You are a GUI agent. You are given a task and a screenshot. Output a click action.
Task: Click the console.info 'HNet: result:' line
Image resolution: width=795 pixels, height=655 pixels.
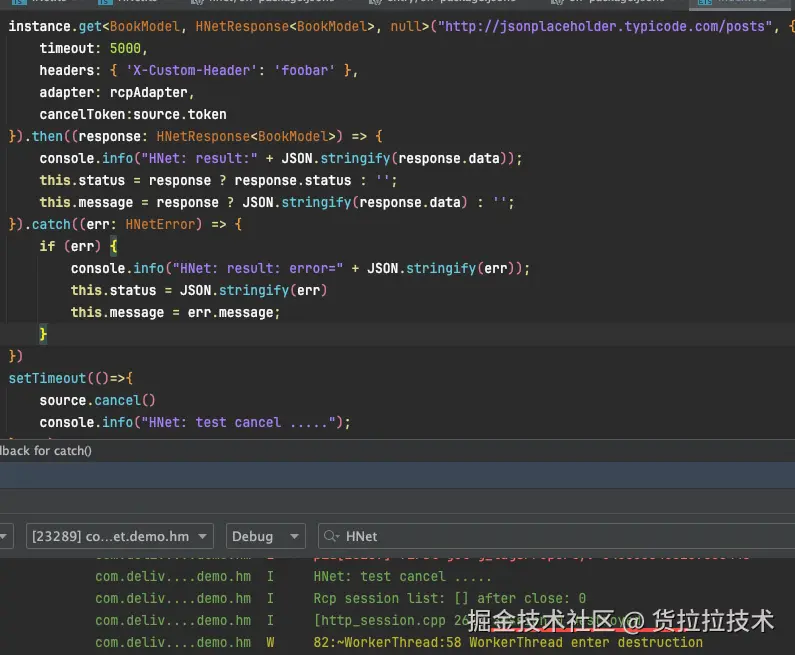coord(281,159)
